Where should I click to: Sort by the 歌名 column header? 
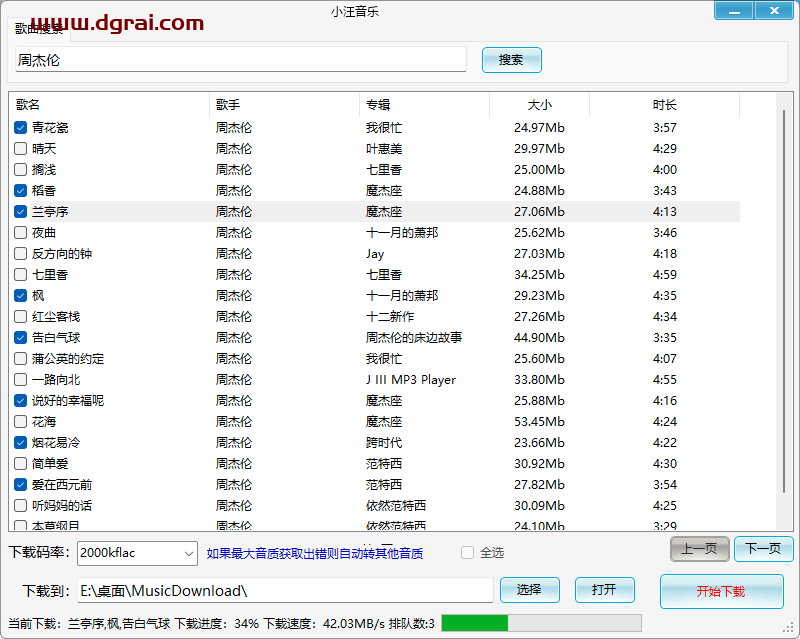[x=109, y=105]
